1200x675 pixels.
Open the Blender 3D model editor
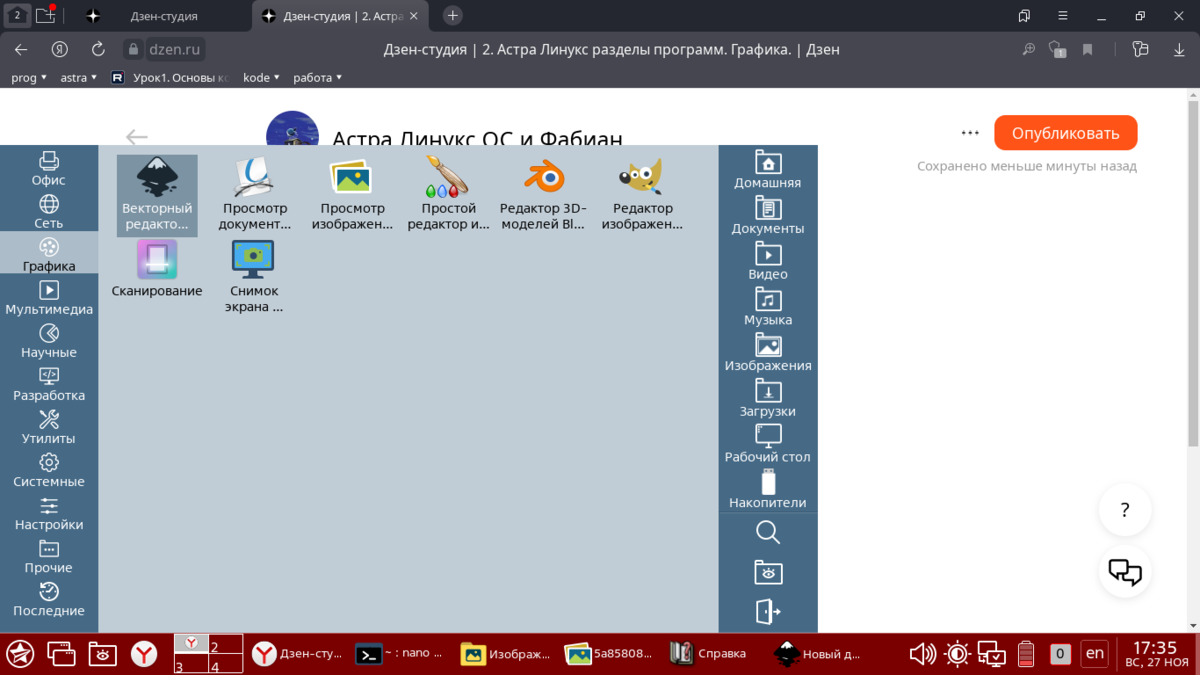[543, 195]
